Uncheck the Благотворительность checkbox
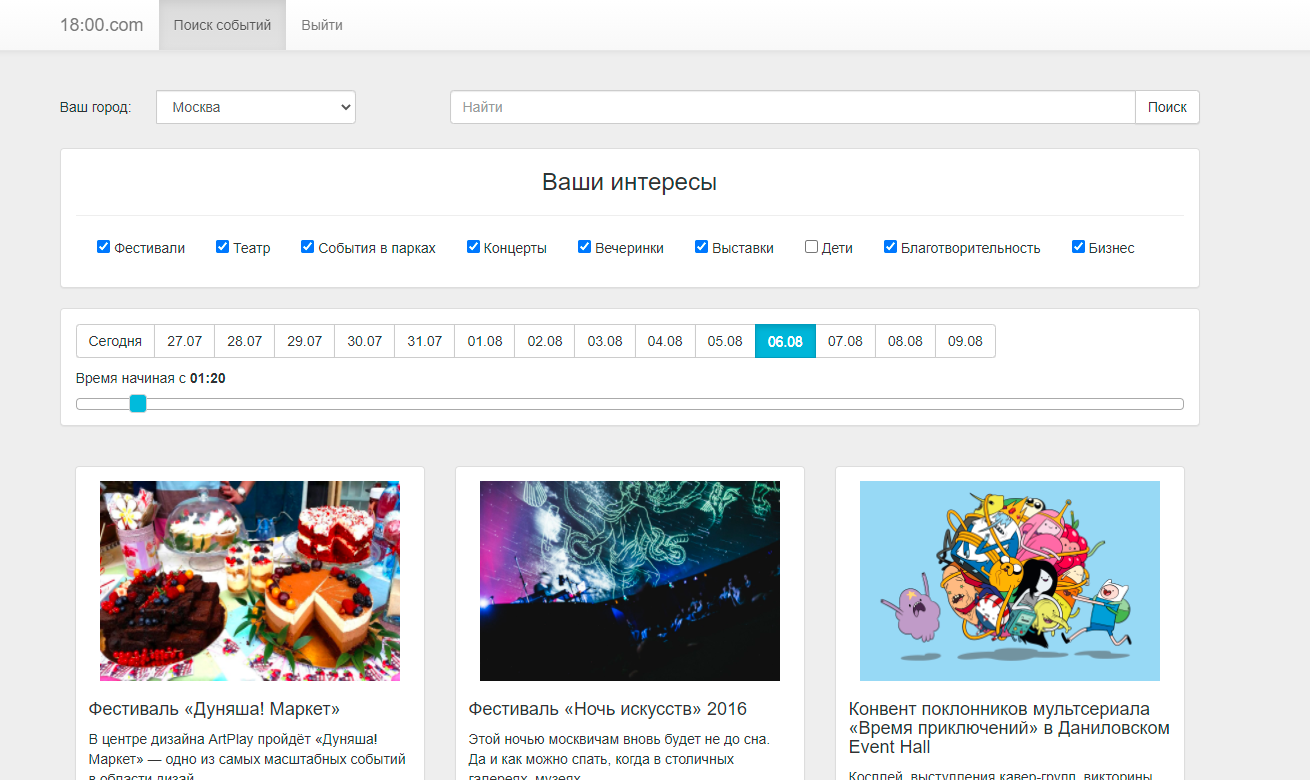1310x780 pixels. tap(890, 247)
